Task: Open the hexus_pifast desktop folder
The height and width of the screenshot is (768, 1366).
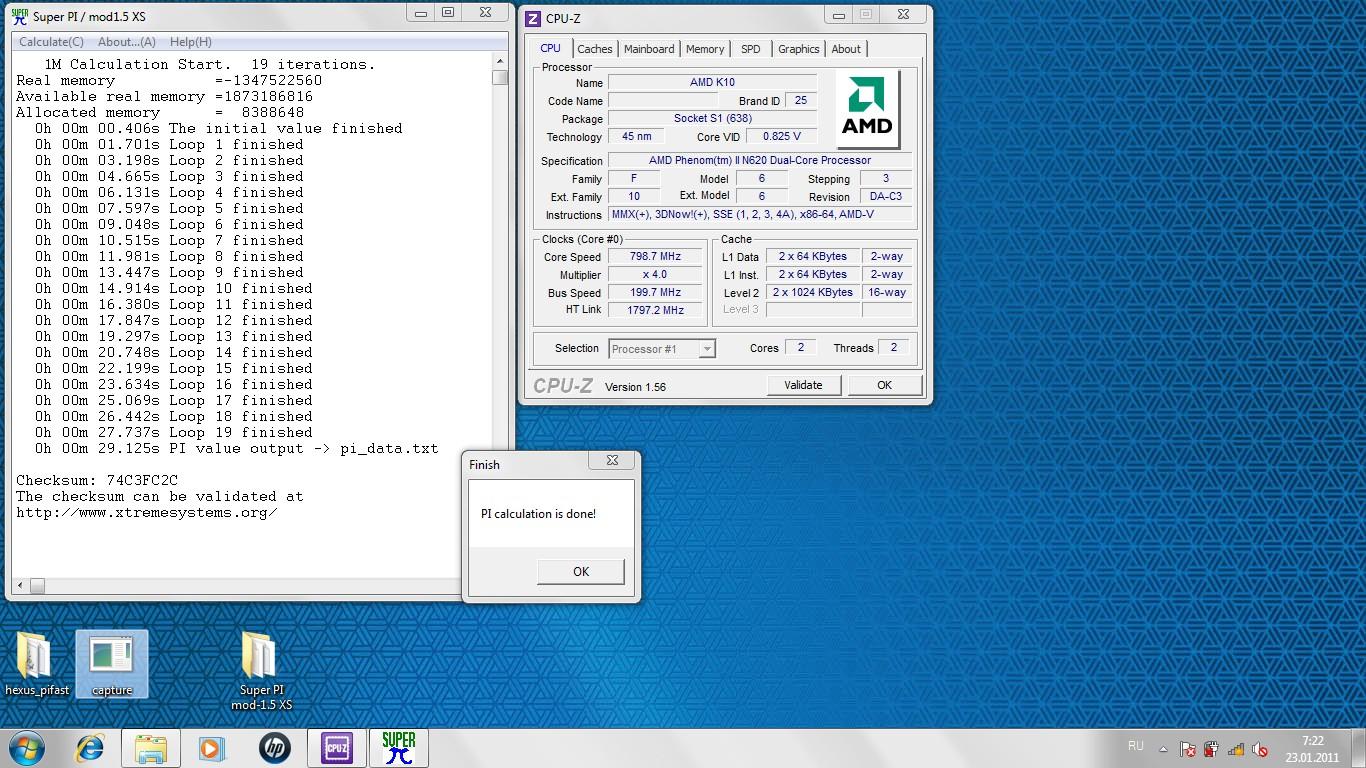Action: click(x=37, y=662)
